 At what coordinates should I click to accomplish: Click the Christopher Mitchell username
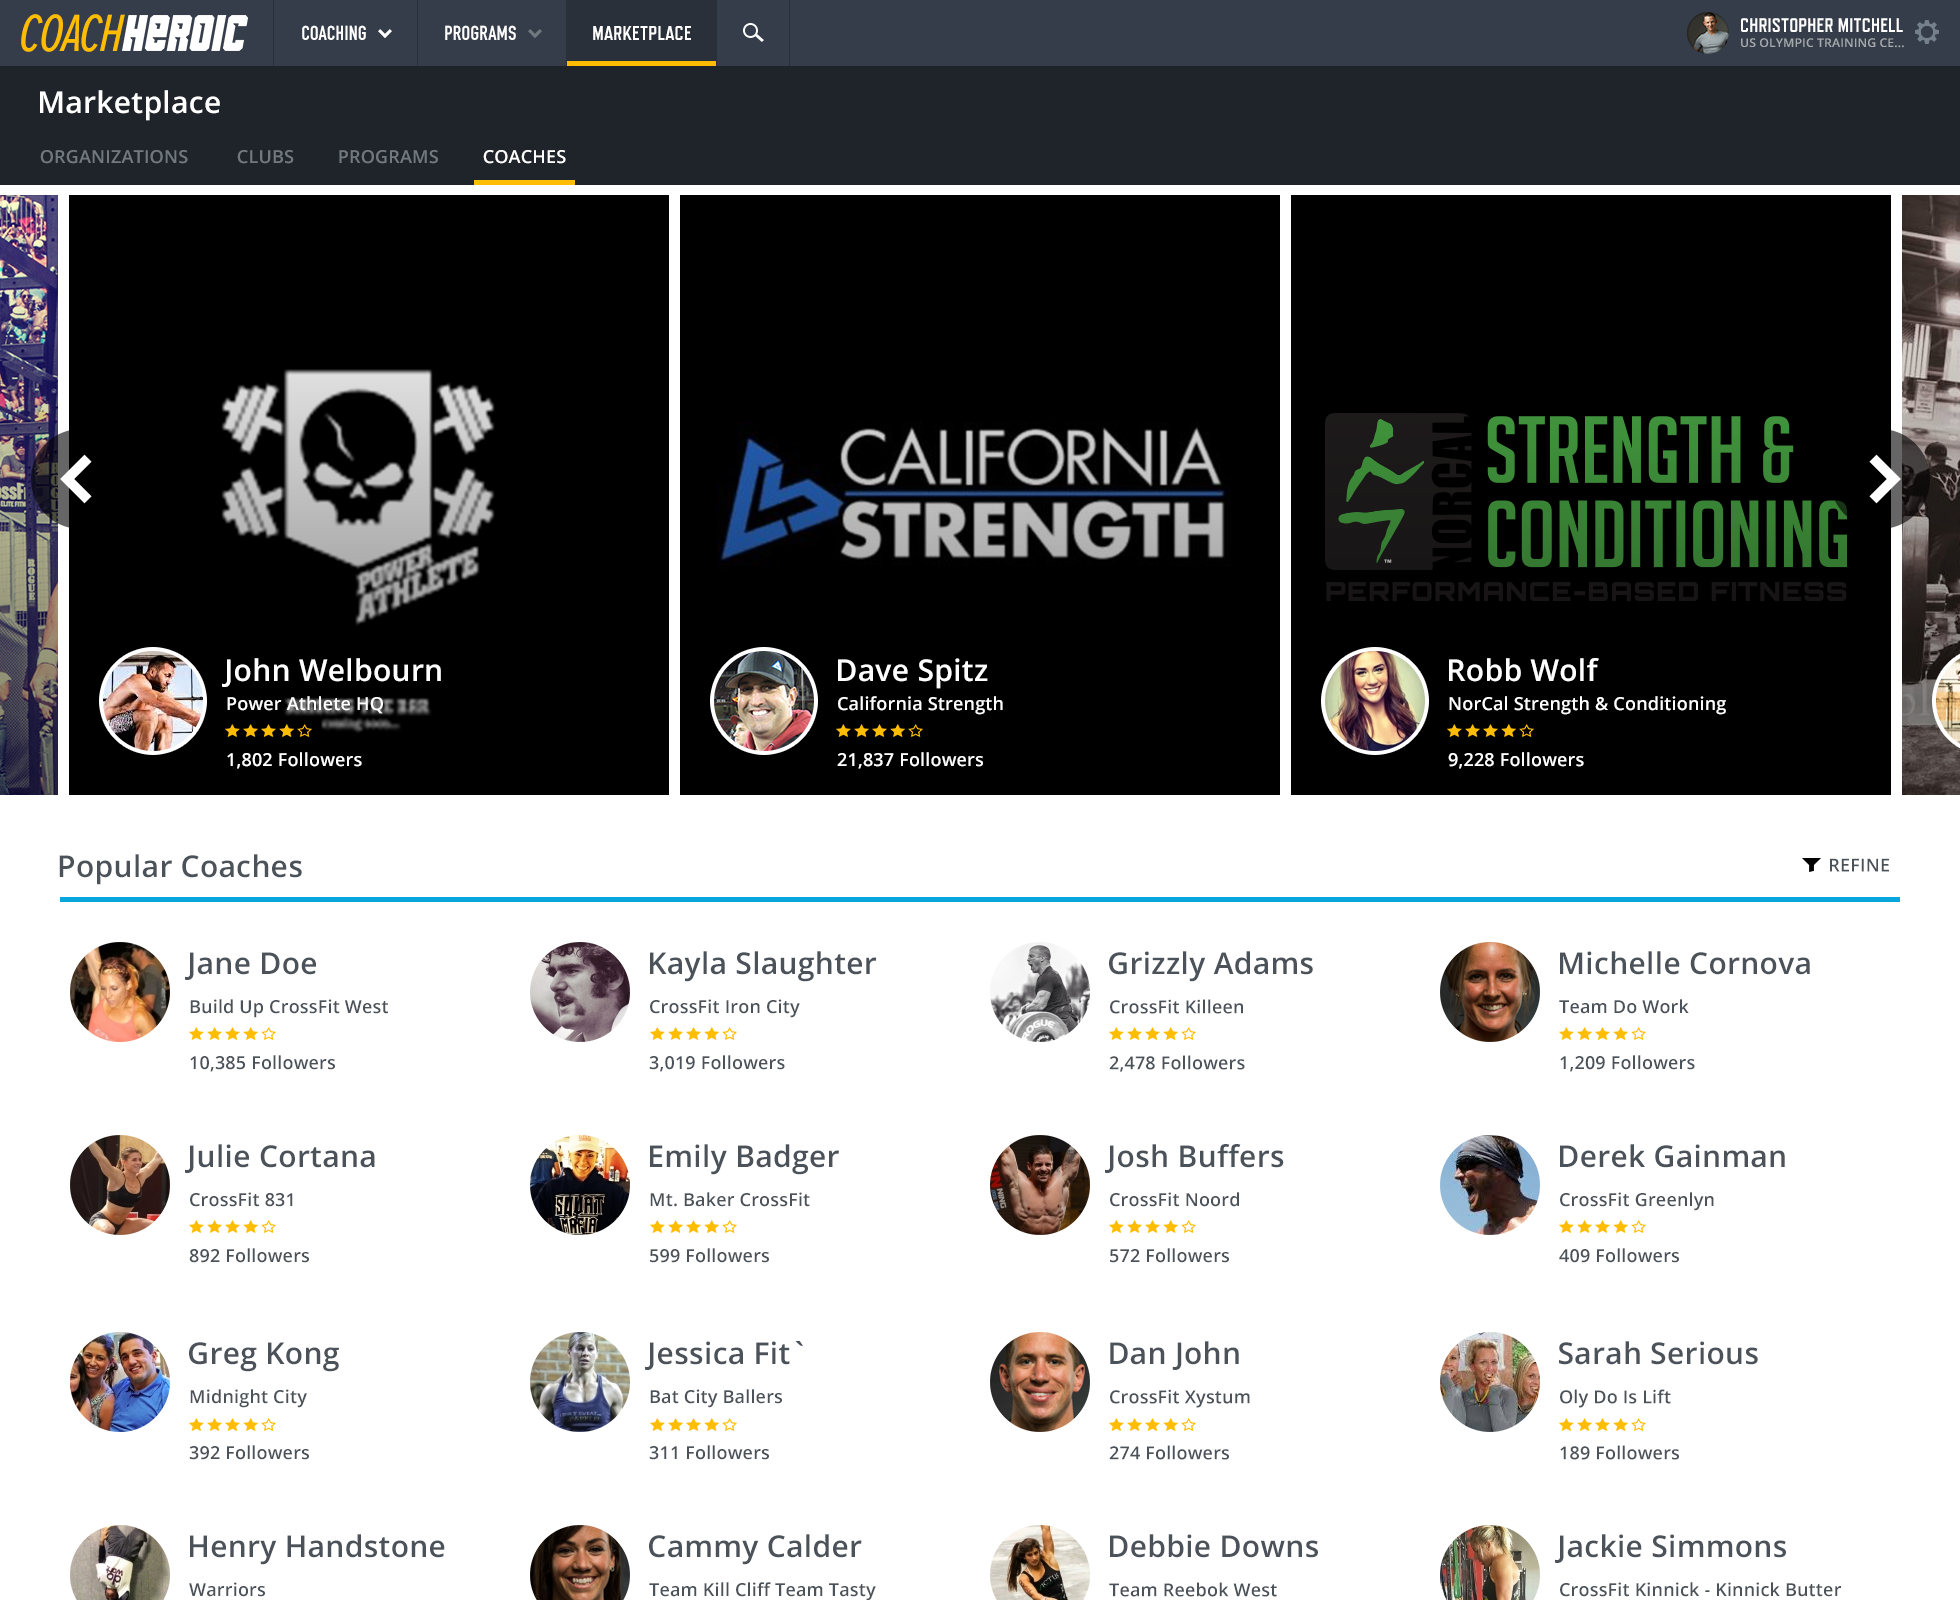(x=1821, y=25)
